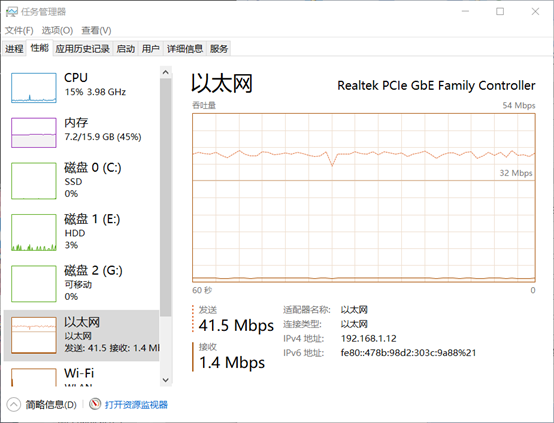554x423 pixels.
Task: Collapse view with 简略信息 chevron icon
Action: coord(13,405)
